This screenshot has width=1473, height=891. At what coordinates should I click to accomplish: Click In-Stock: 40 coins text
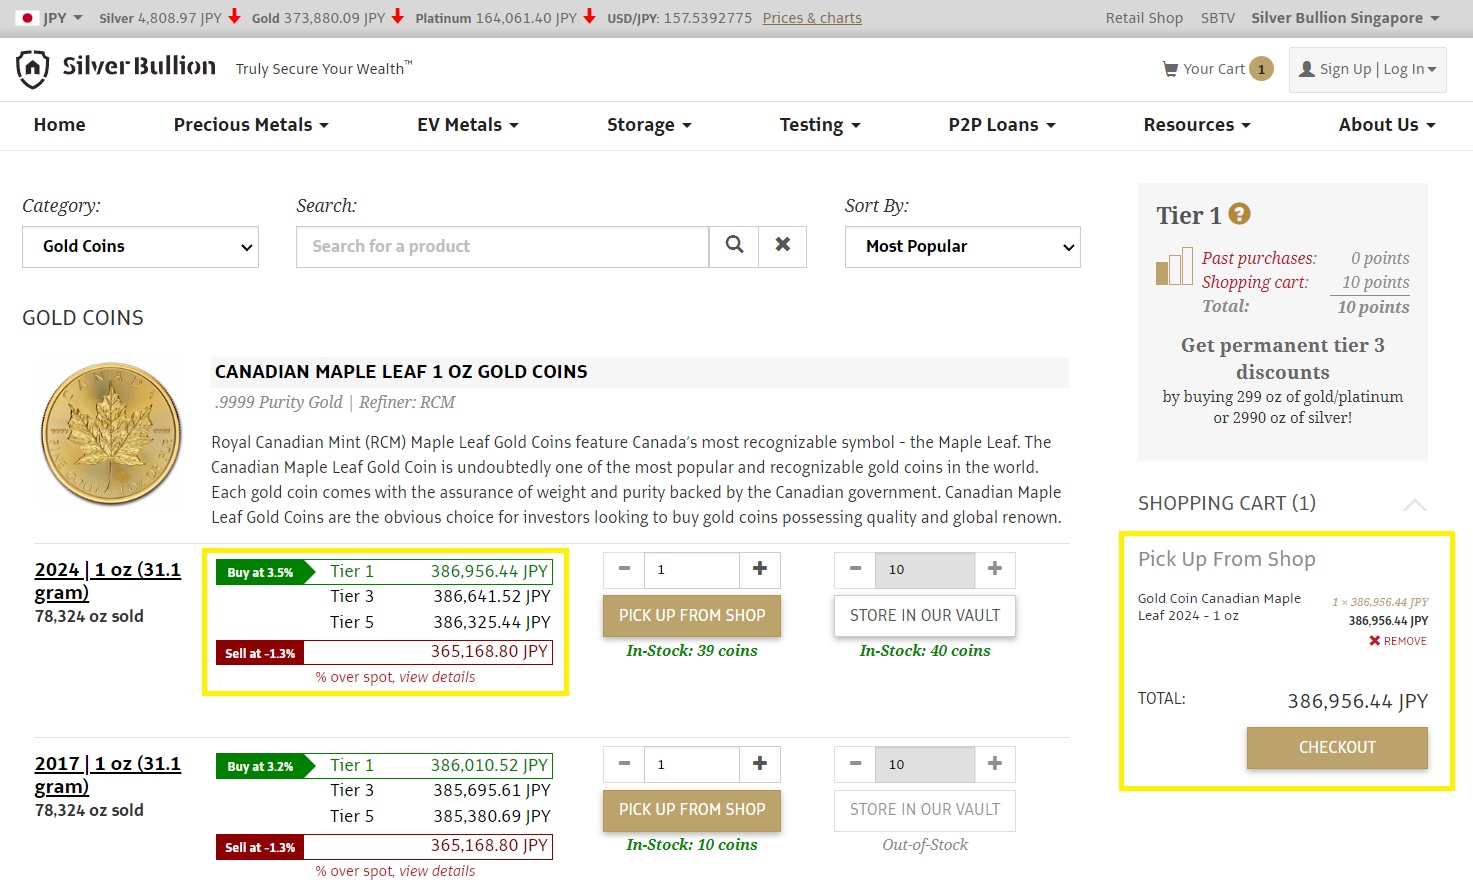925,651
